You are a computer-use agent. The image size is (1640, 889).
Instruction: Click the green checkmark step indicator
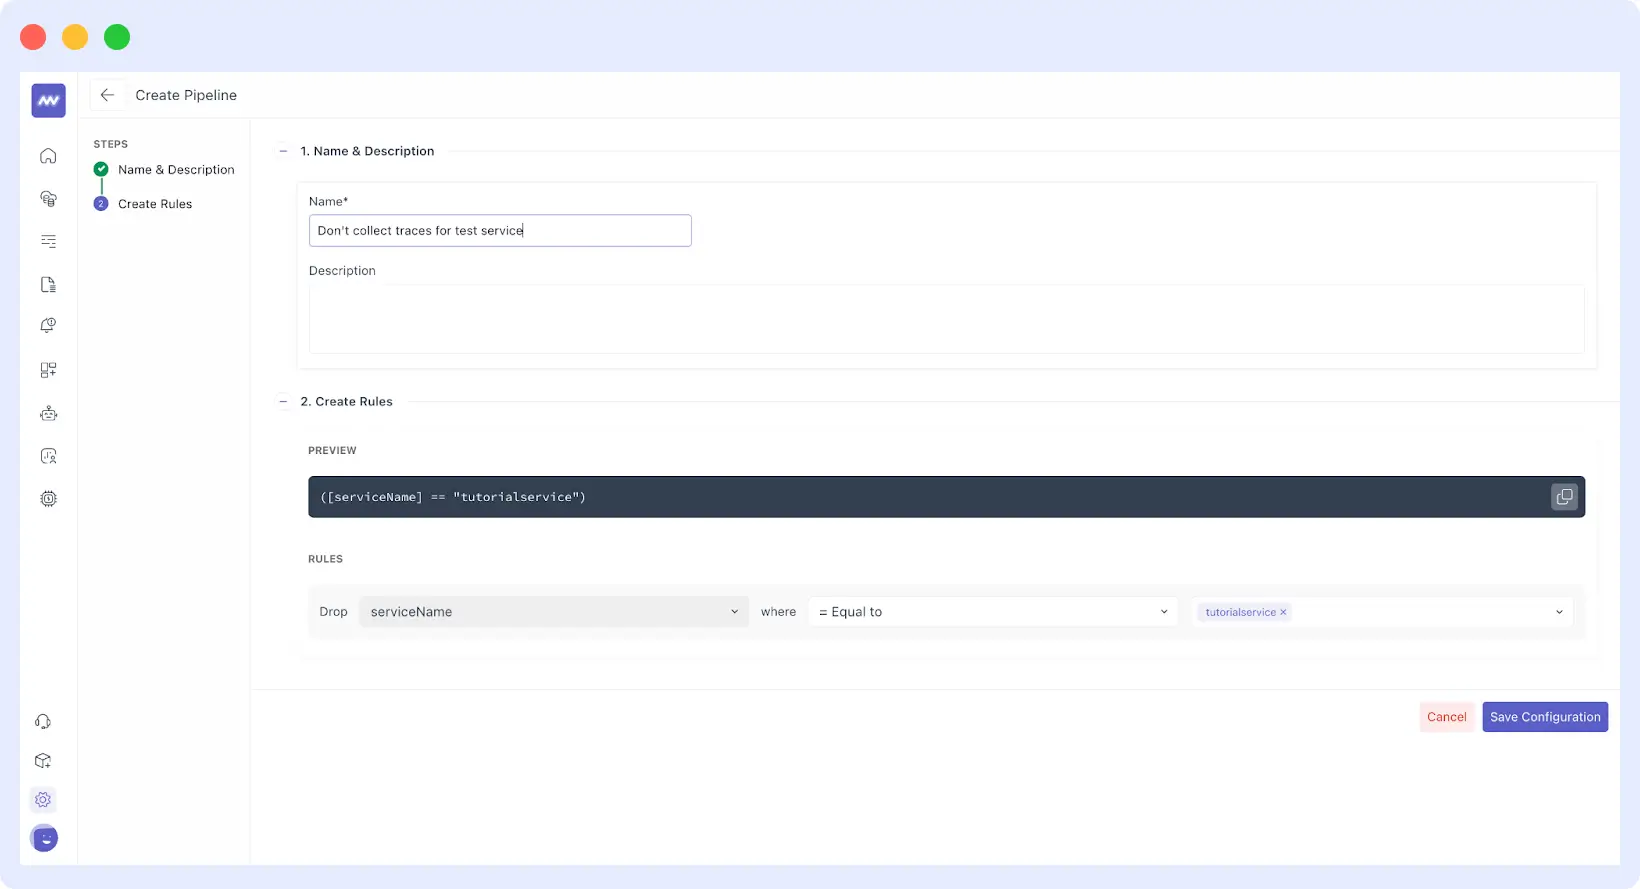point(101,169)
